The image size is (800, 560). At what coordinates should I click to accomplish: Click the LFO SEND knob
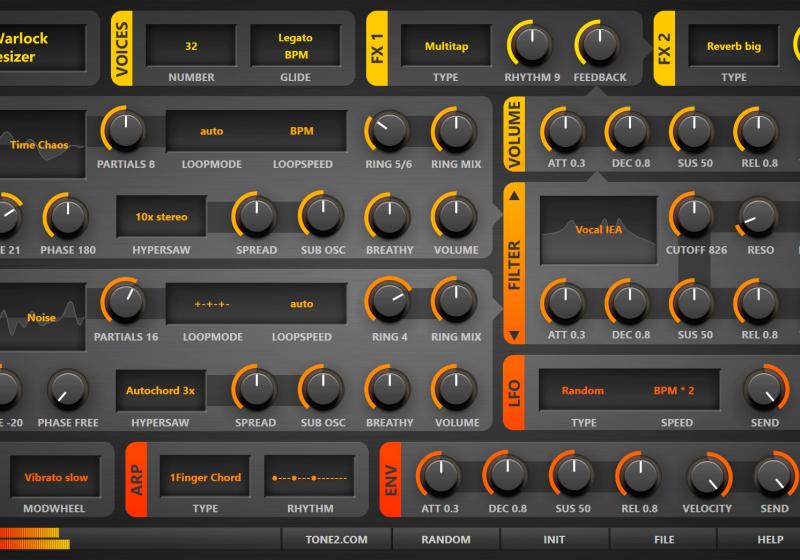(x=765, y=389)
